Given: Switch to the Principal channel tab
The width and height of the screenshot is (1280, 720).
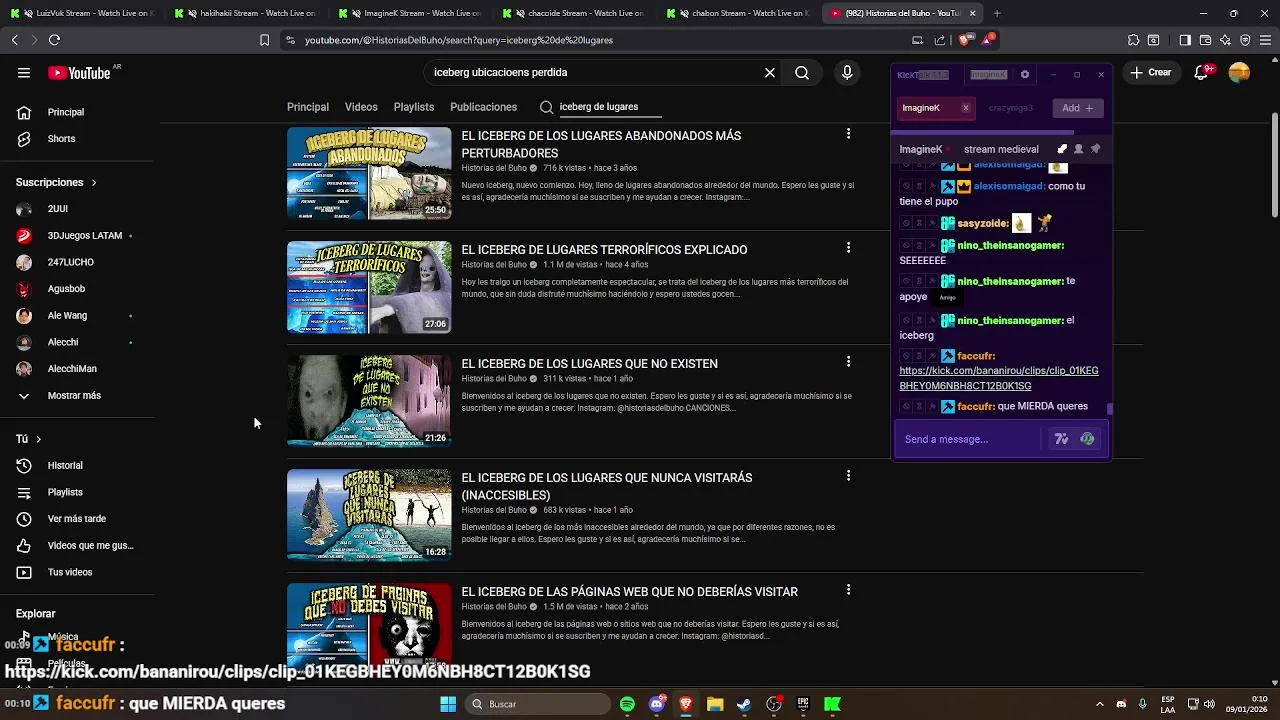Looking at the screenshot, I should point(308,107).
